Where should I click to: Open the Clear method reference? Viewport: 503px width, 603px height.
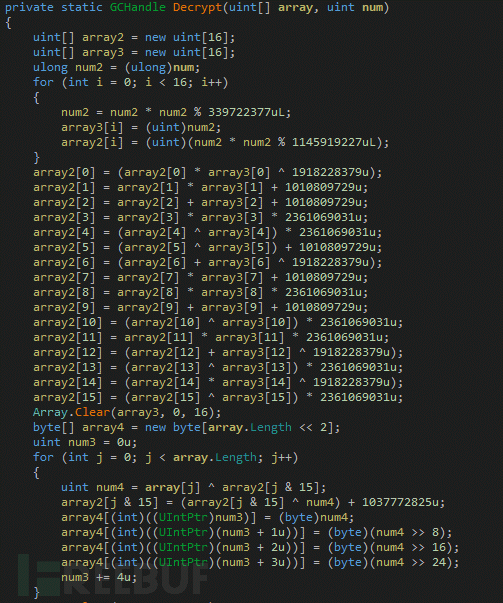92,412
